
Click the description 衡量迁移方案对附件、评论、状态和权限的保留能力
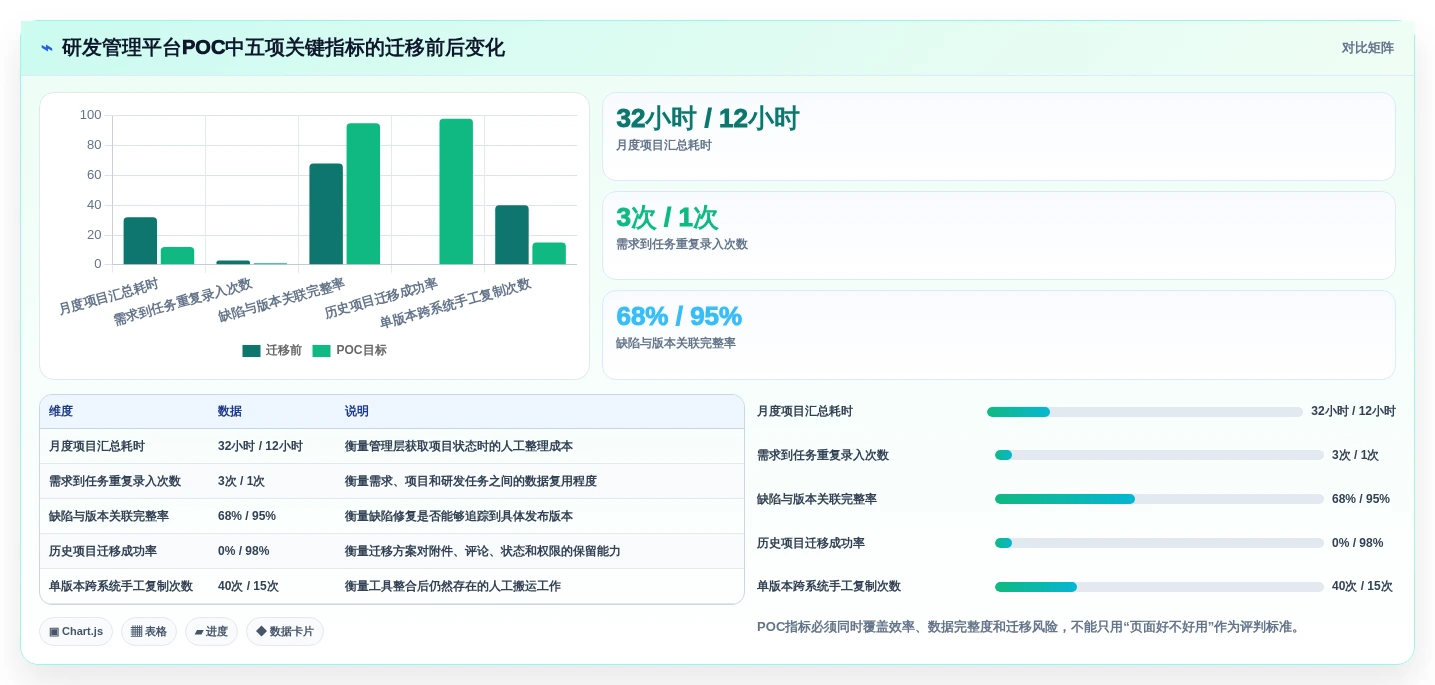pyautogui.click(x=483, y=552)
